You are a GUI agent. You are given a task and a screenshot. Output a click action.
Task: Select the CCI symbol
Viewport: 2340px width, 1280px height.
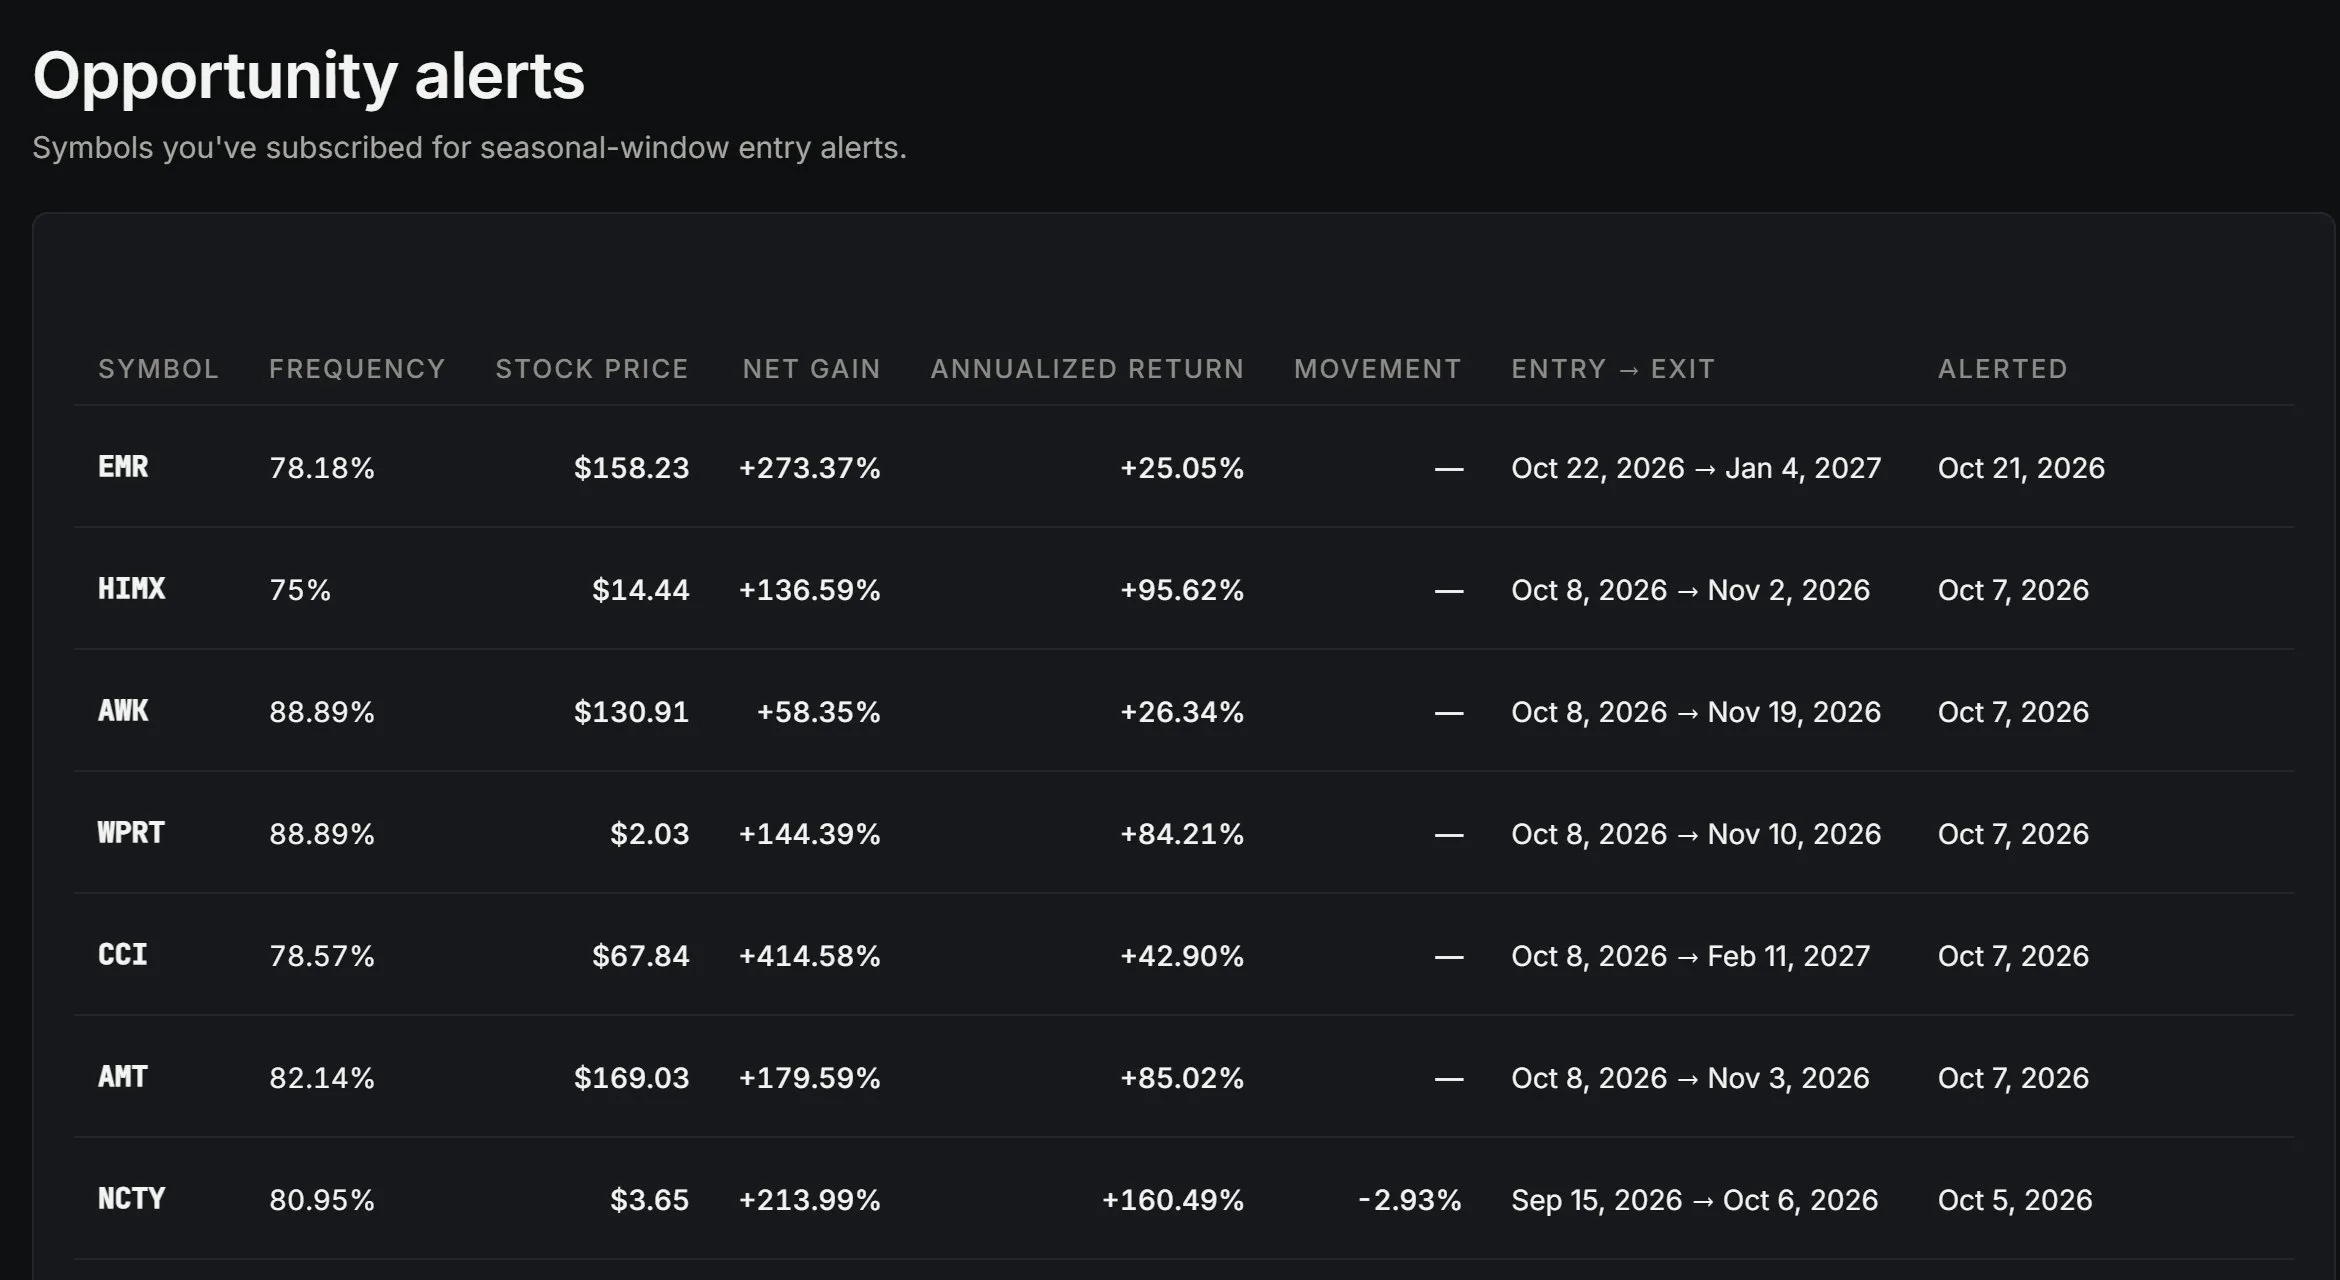point(123,955)
